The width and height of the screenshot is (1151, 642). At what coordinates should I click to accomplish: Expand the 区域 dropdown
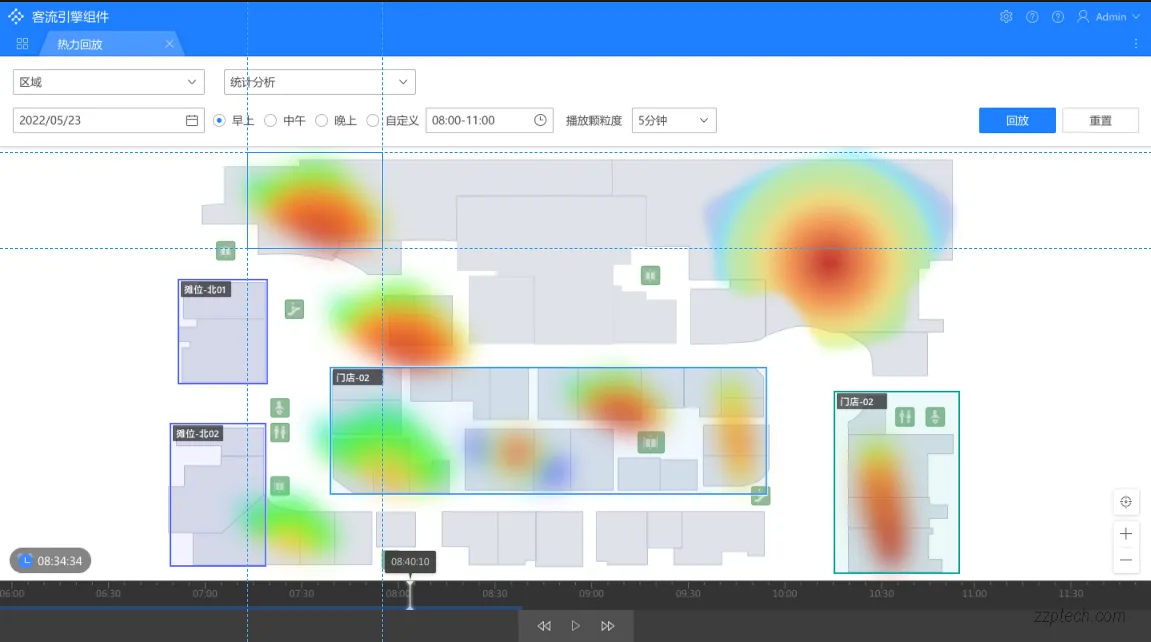[x=108, y=82]
